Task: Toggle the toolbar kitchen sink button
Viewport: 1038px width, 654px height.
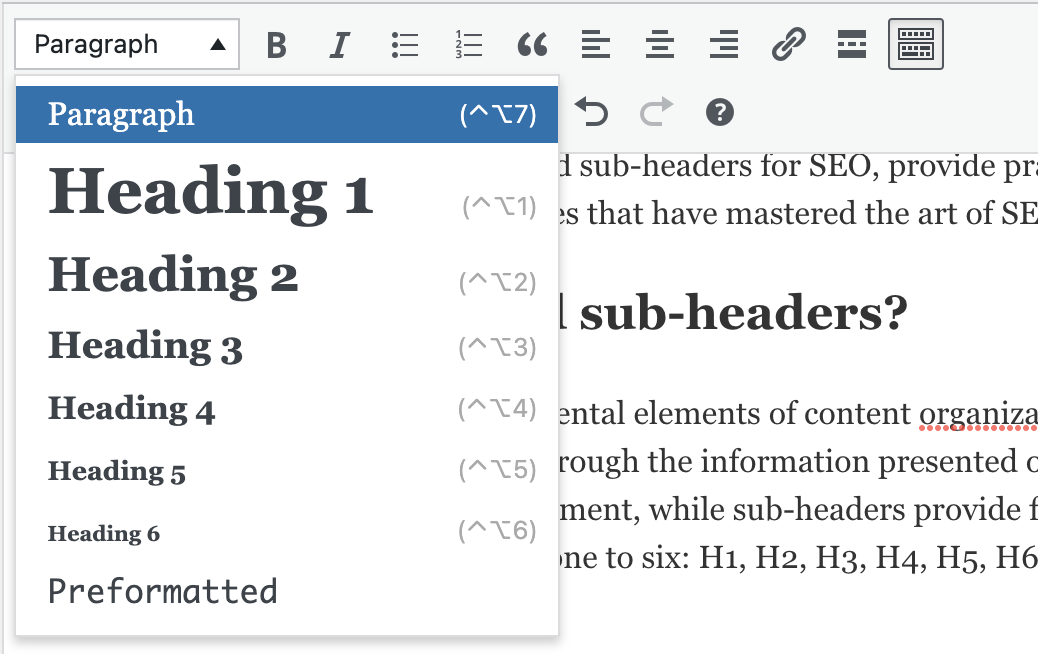Action: click(916, 45)
